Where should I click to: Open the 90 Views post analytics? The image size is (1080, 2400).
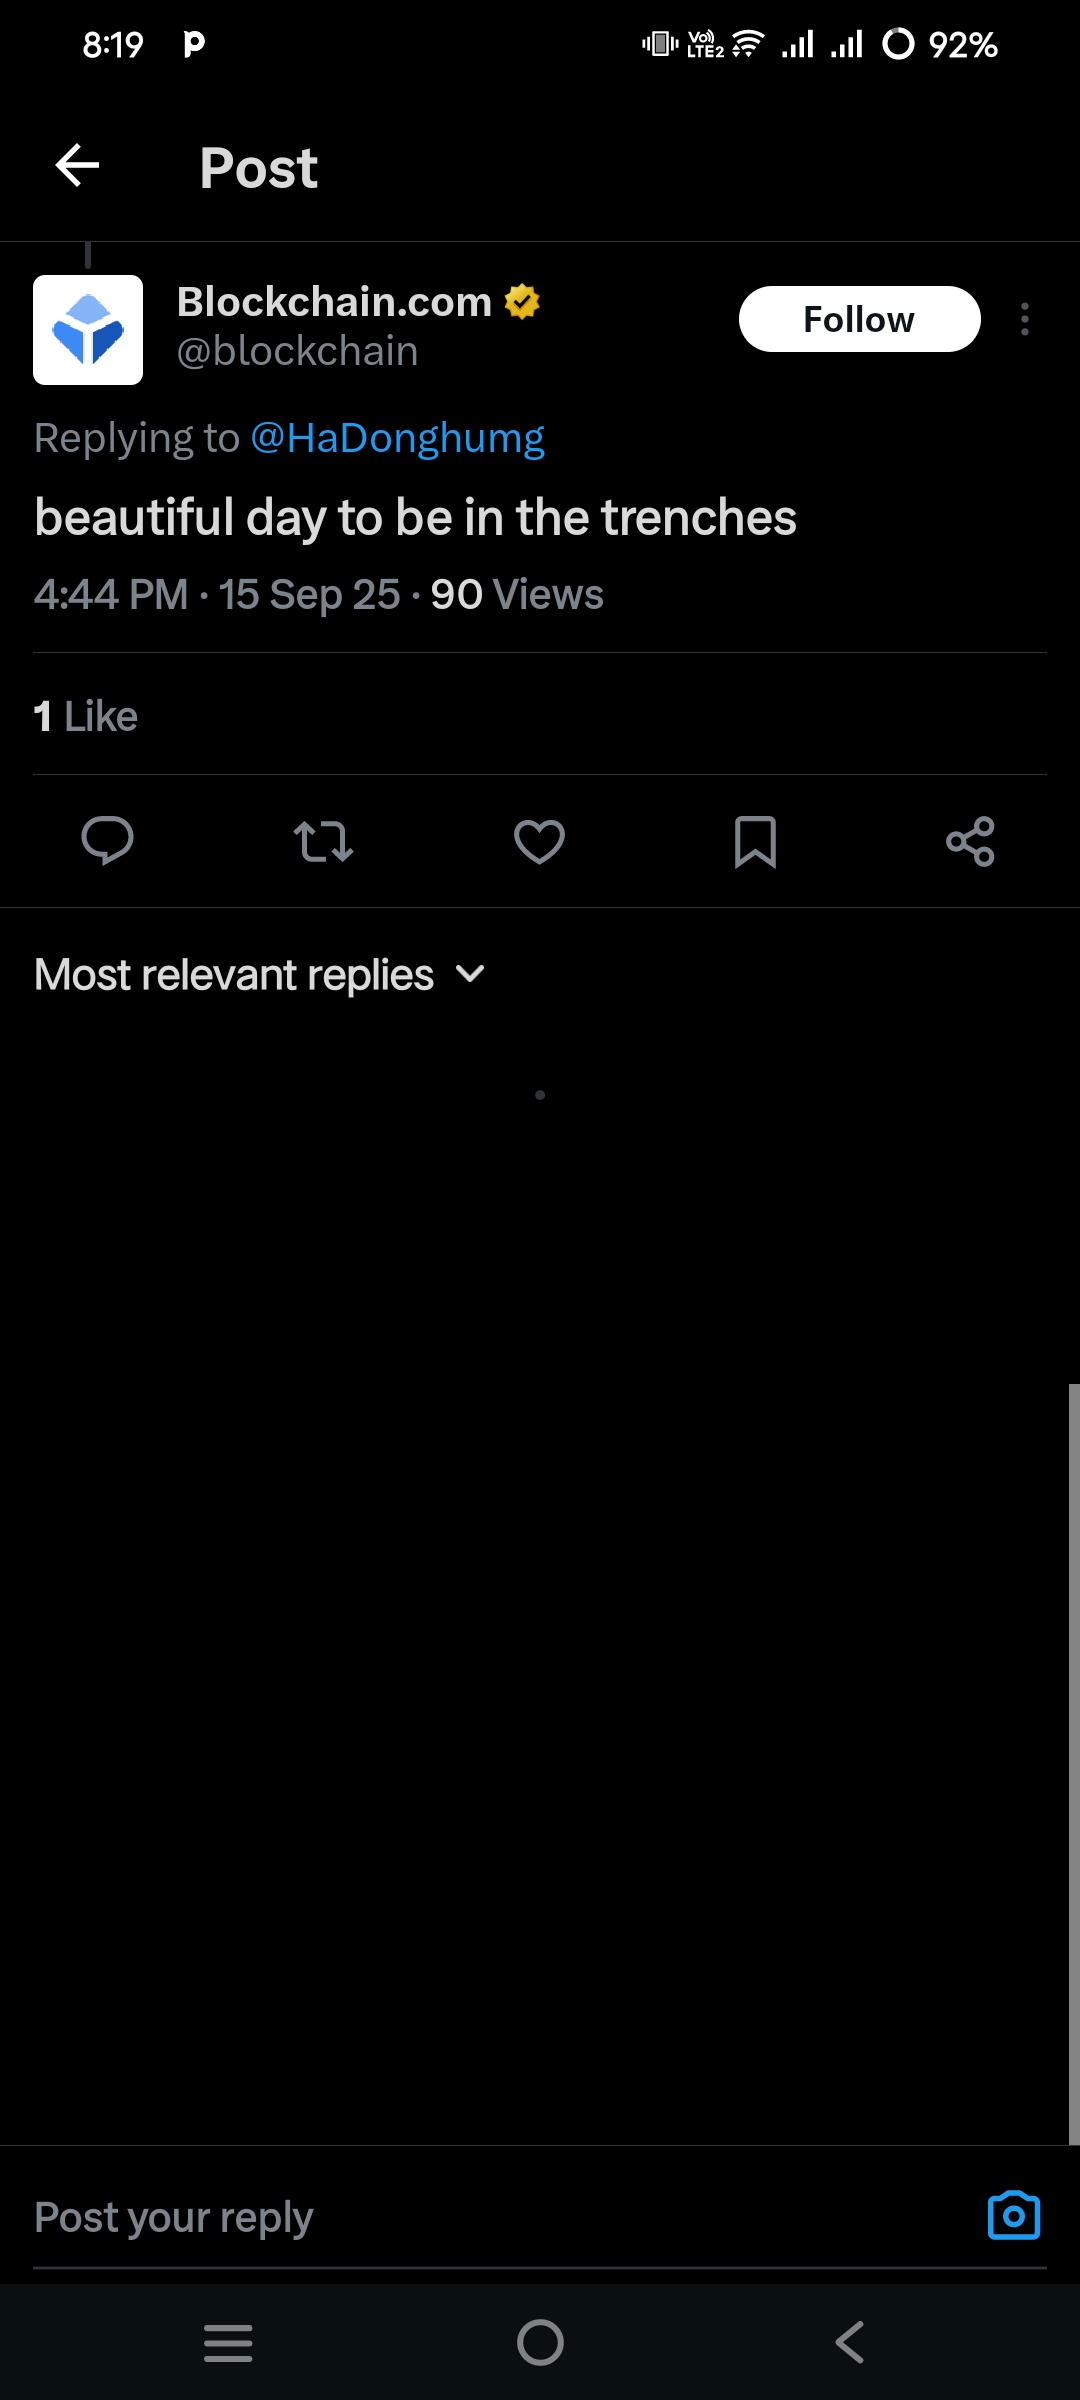click(516, 595)
